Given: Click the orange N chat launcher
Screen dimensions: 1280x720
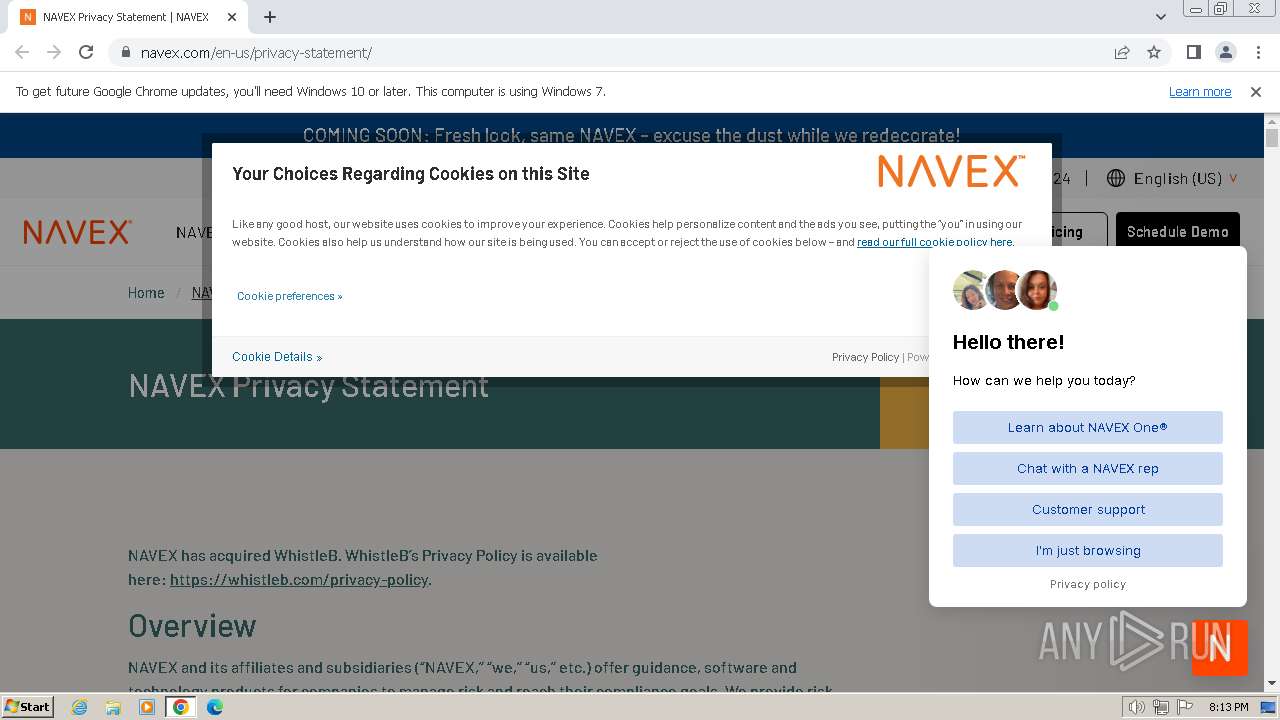Looking at the screenshot, I should [x=1219, y=647].
